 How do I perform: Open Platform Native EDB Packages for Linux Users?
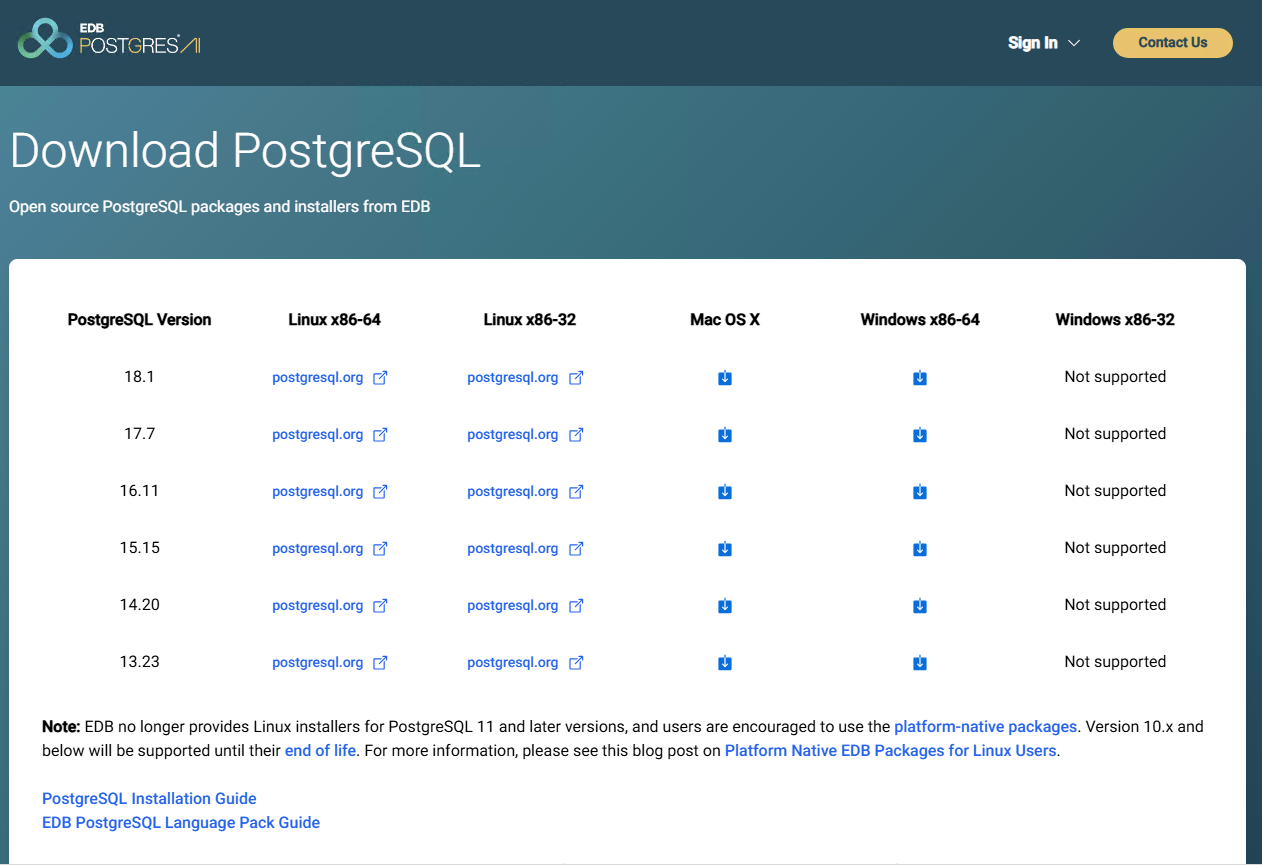pos(890,751)
